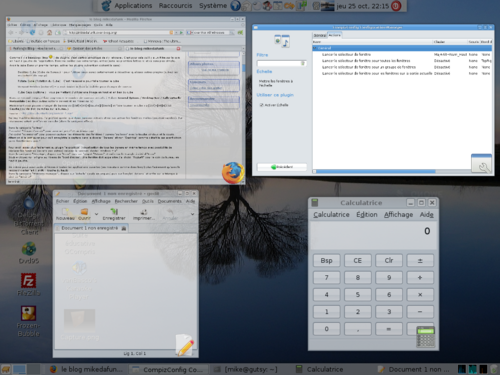500x375 pixels.
Task: Click the green calculator overlay icon
Action: click(426, 337)
